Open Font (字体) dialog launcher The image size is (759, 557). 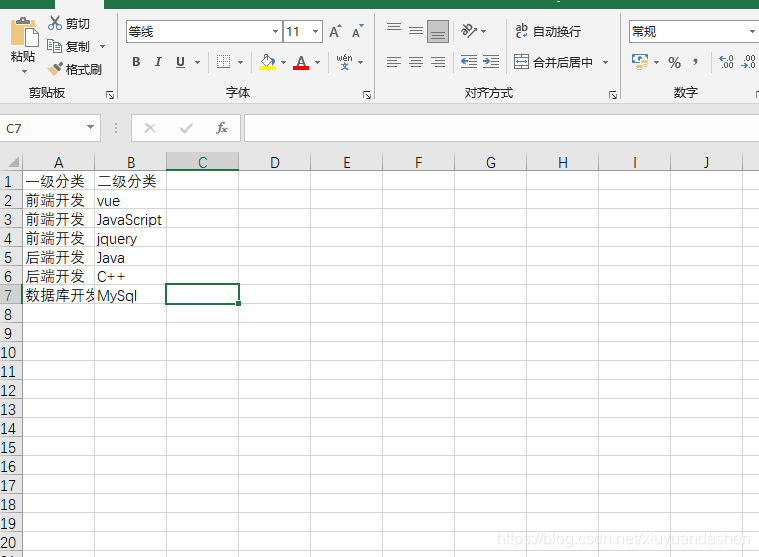pyautogui.click(x=367, y=95)
